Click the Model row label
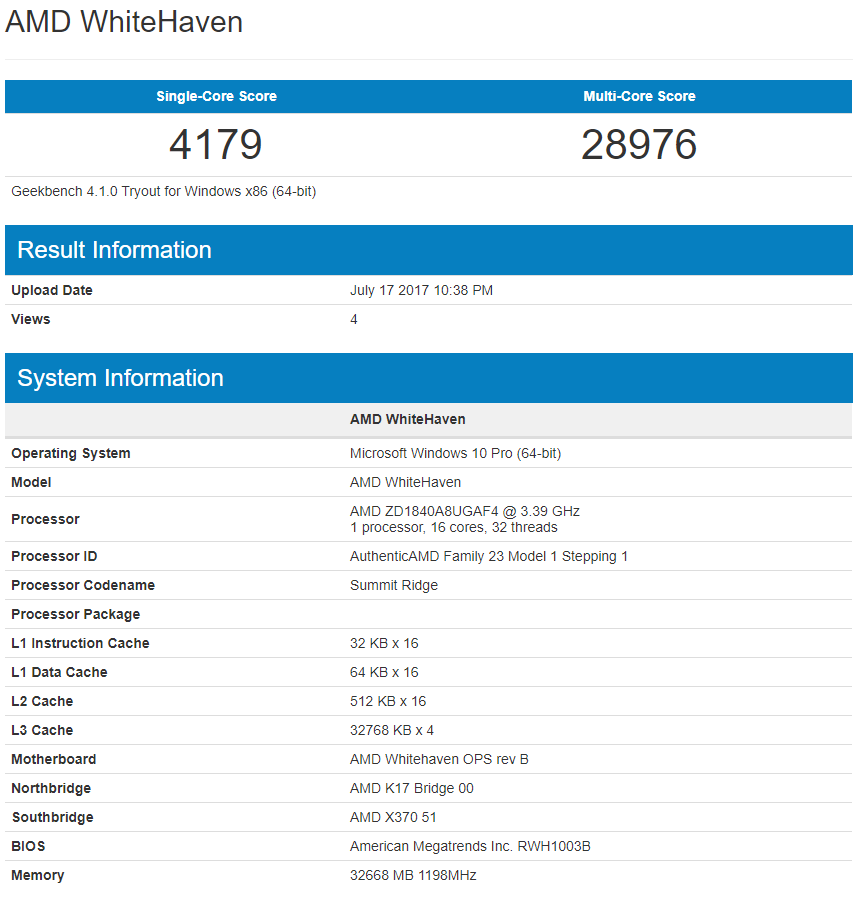Screen dimensions: 865x897 pyautogui.click(x=31, y=482)
